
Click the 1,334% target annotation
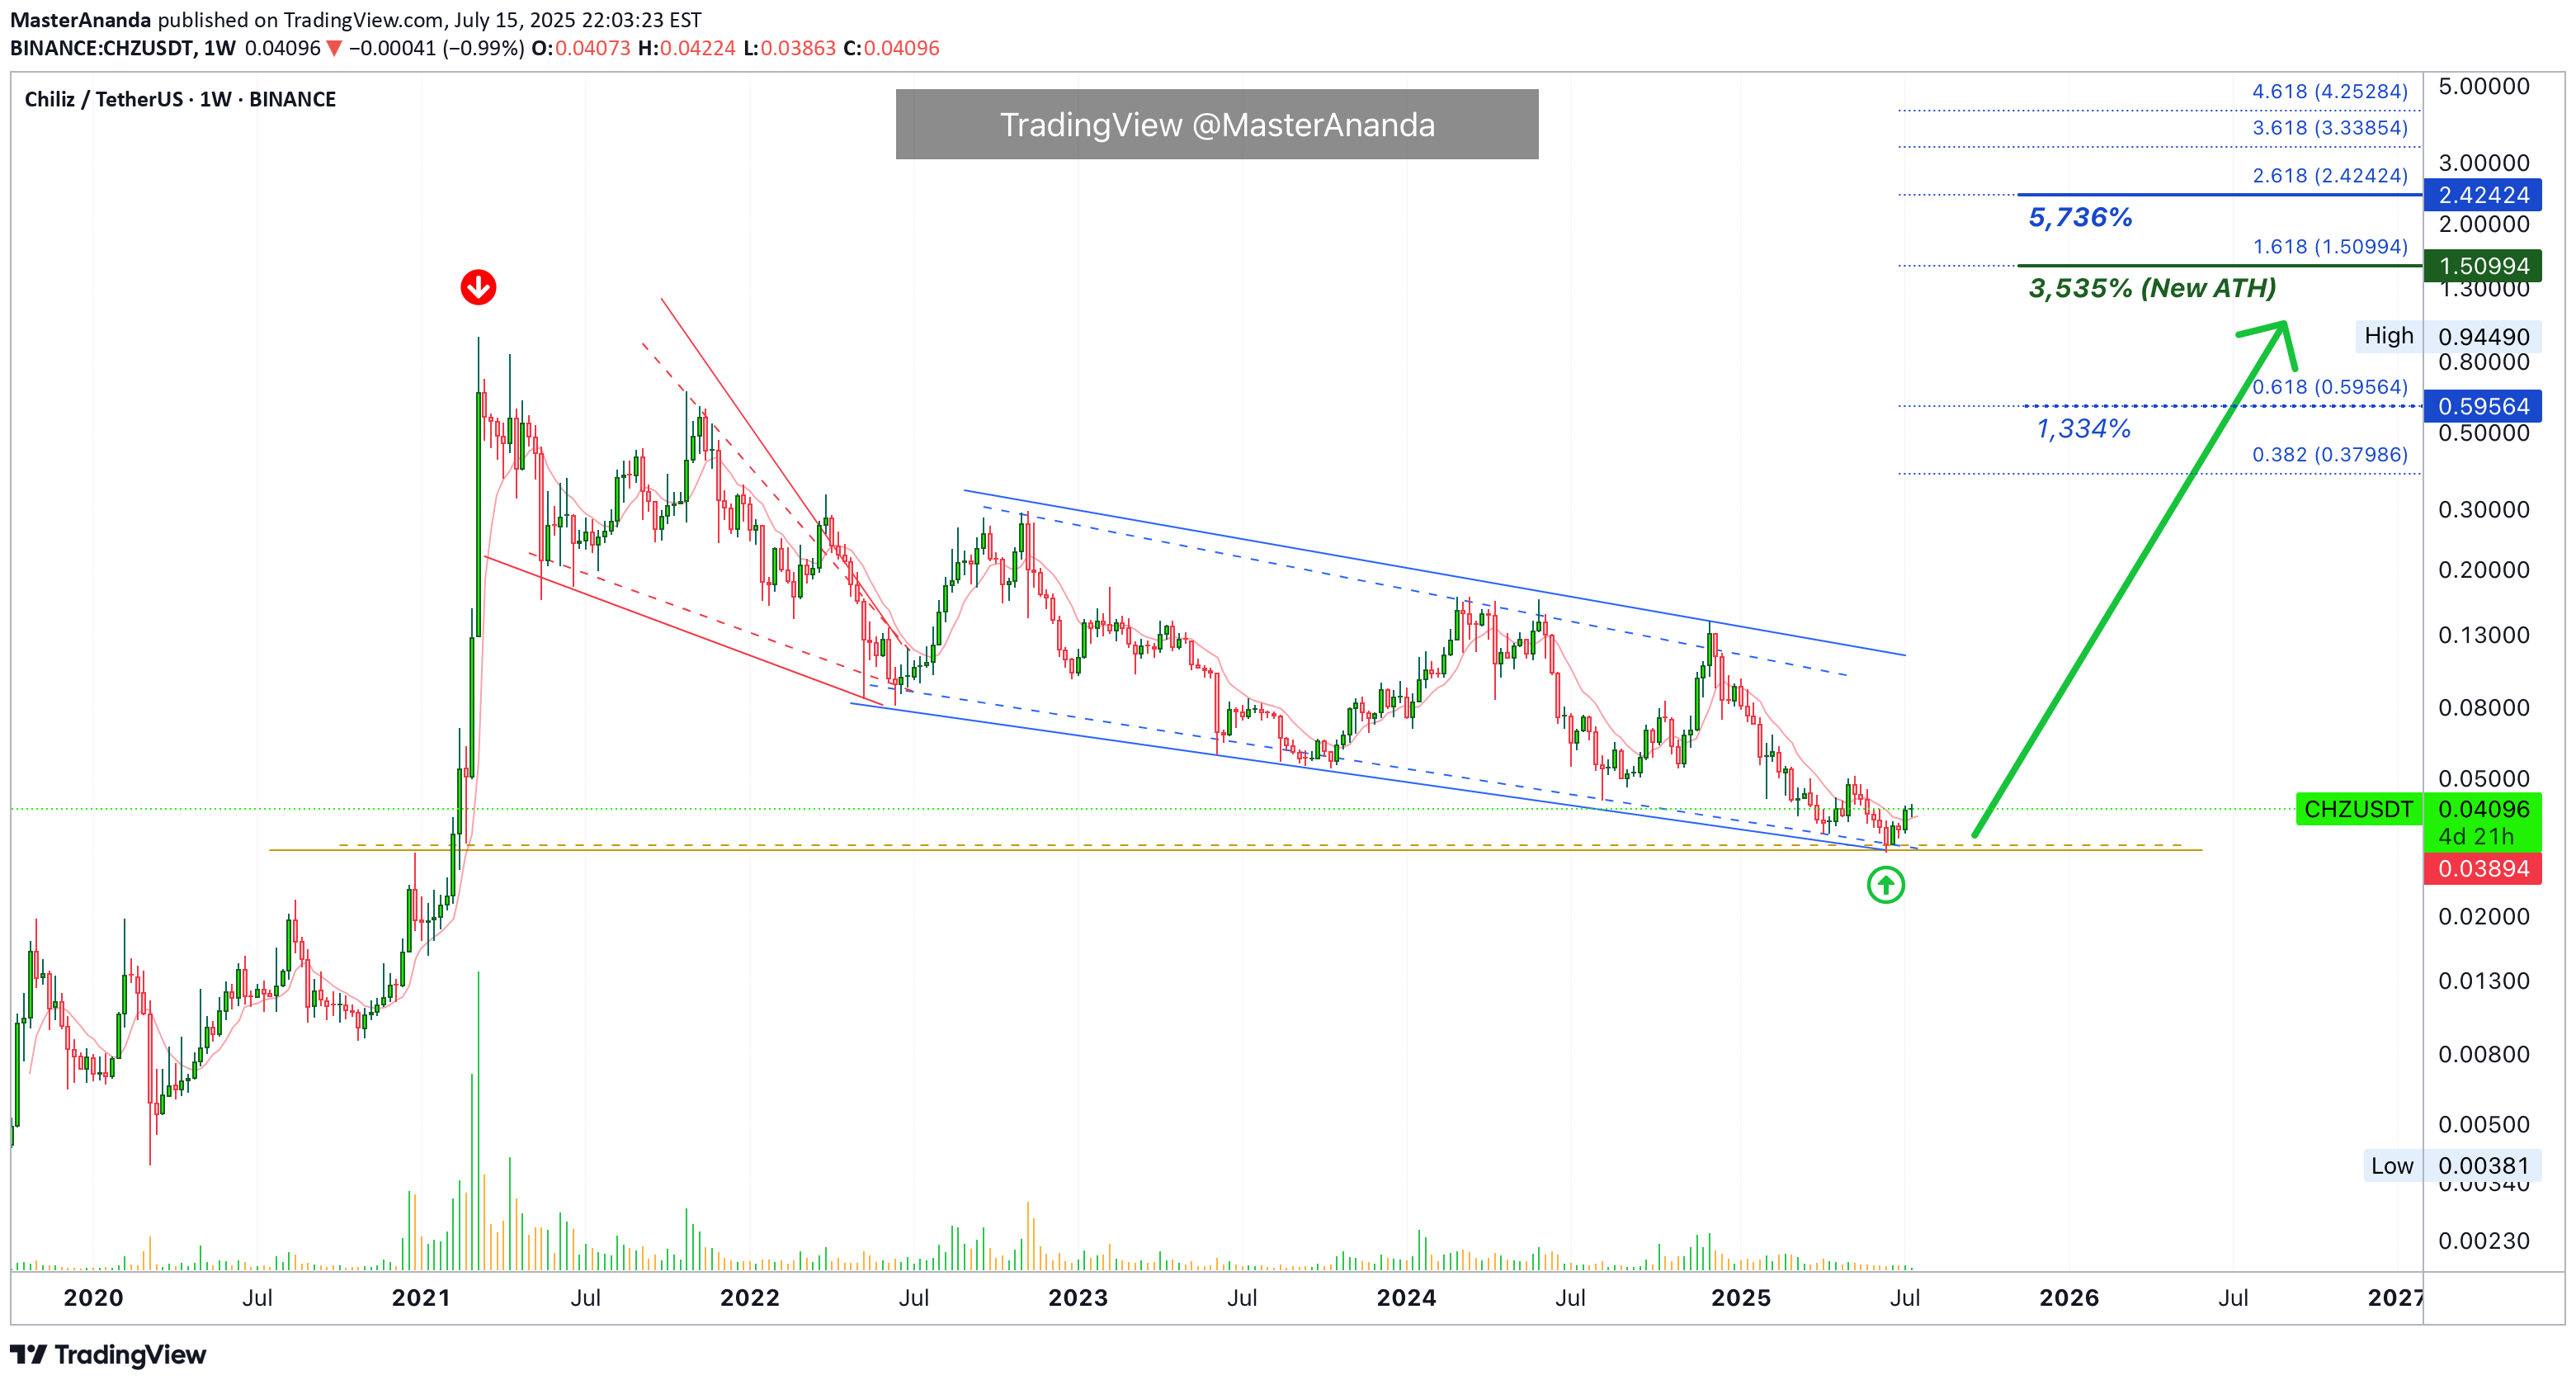pos(2083,429)
